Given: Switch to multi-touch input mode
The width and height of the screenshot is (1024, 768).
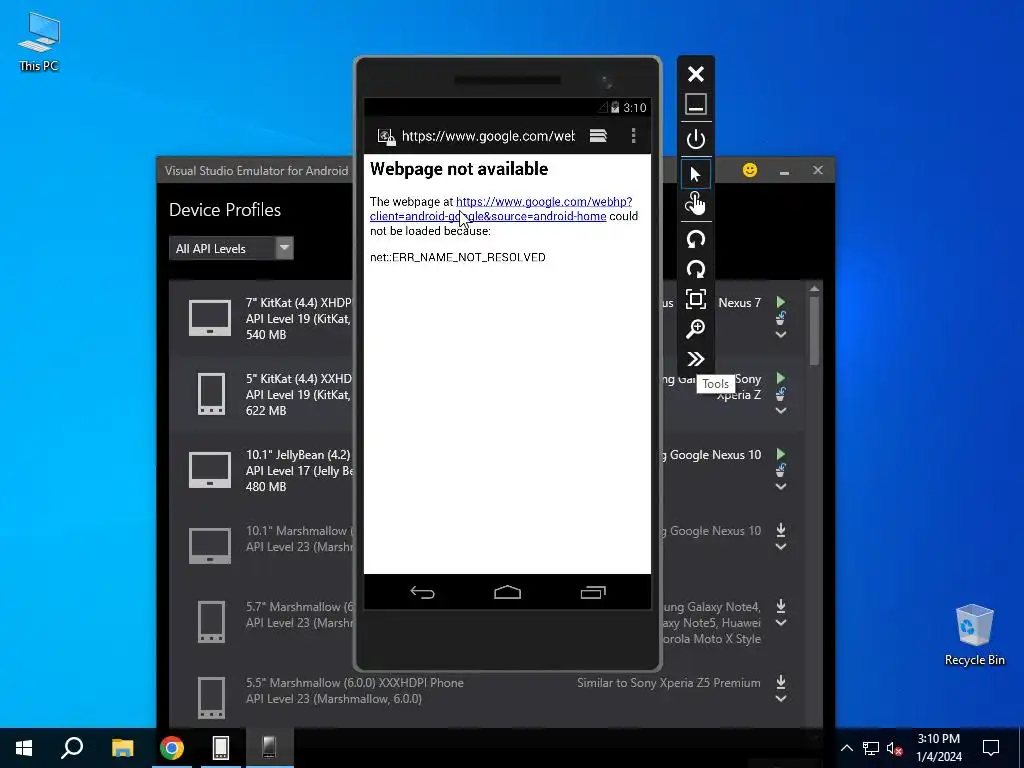Looking at the screenshot, I should (x=696, y=204).
